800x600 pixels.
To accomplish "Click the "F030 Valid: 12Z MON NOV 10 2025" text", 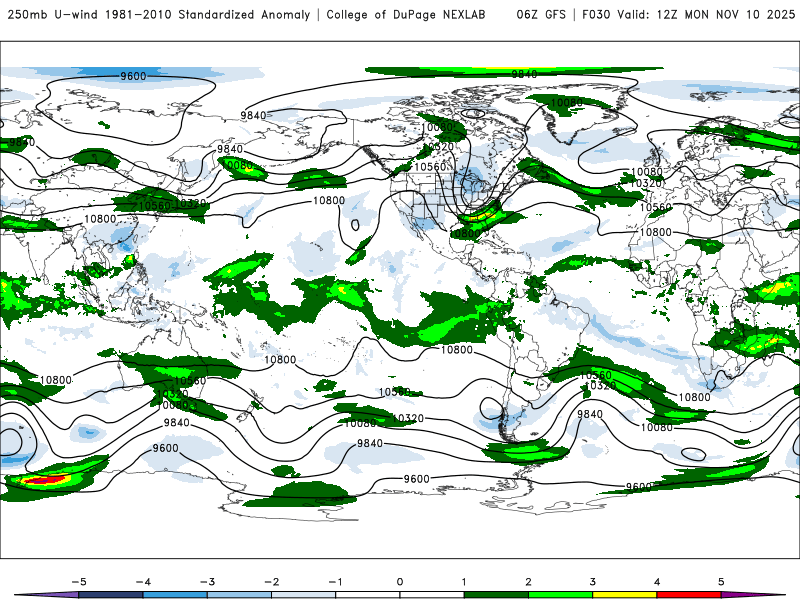I will pos(688,14).
